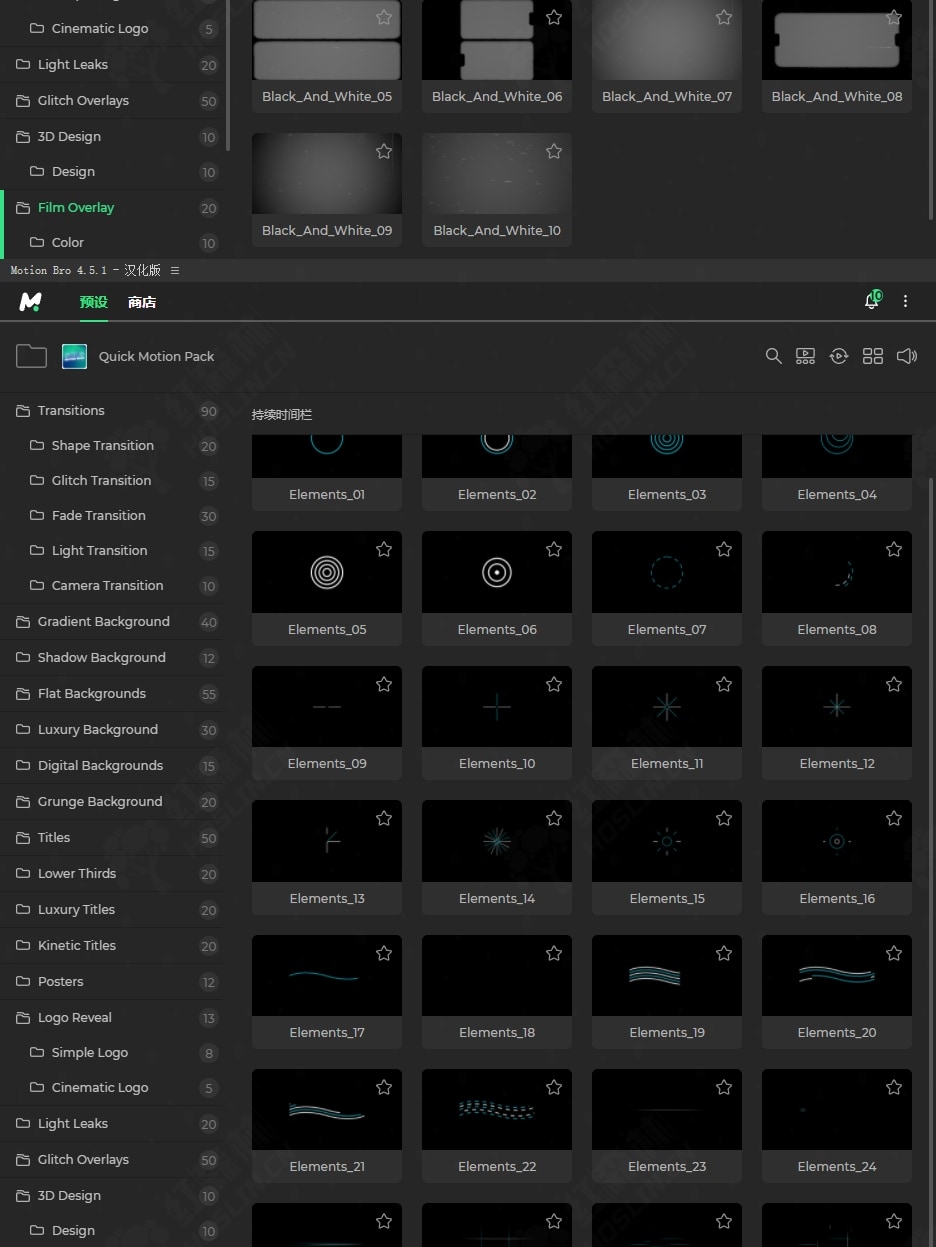Favorite Elements_07 with its star icon

(724, 549)
